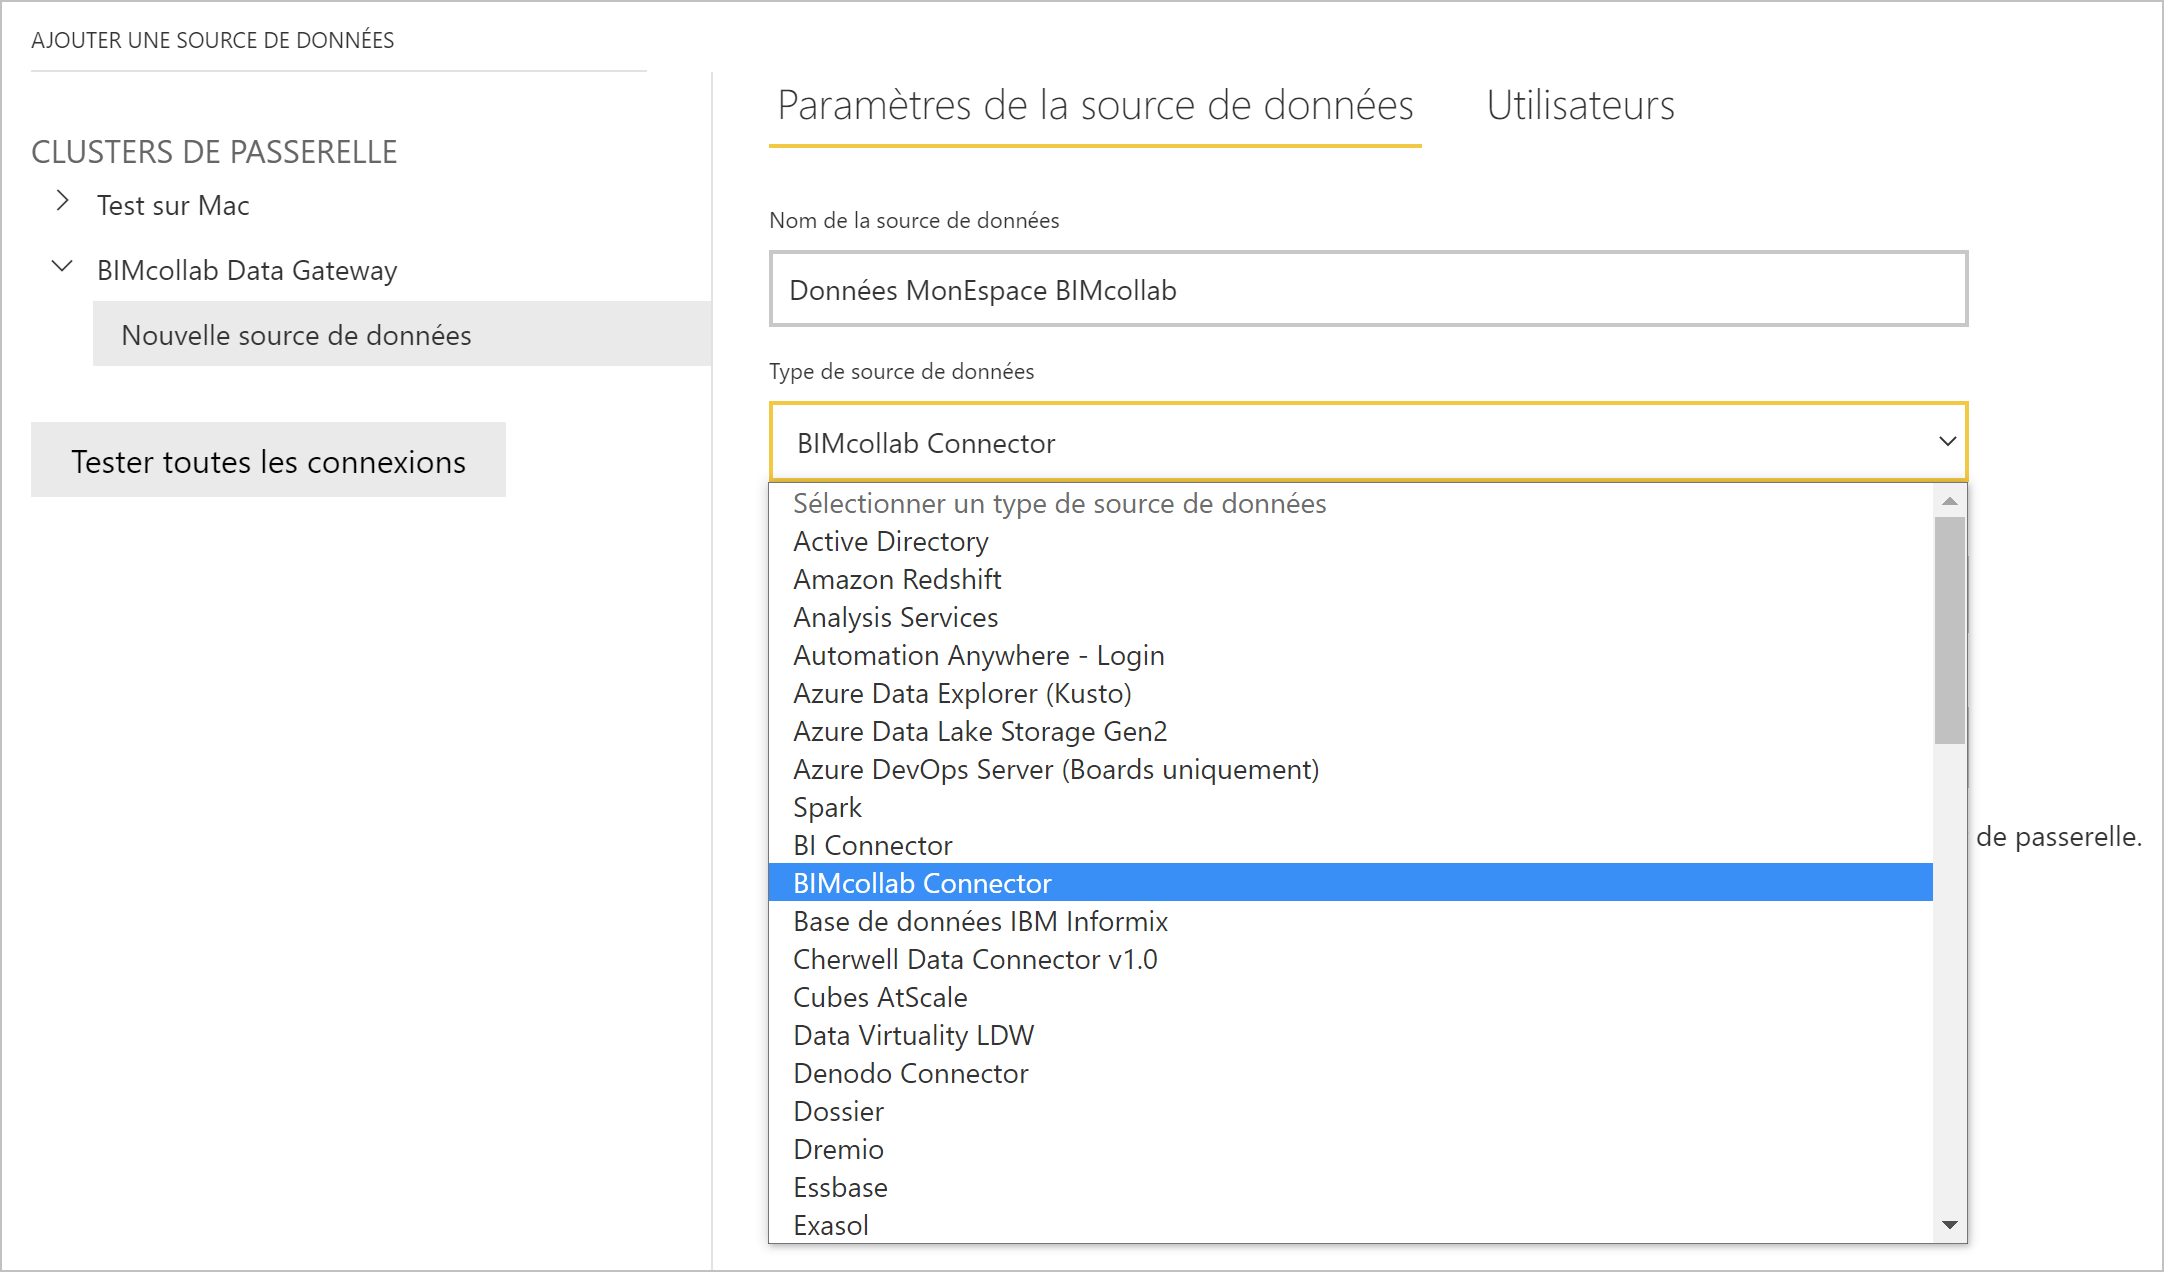This screenshot has height=1272, width=2164.
Task: Choose highlighted BIMcollab Connector option
Action: click(x=1350, y=883)
